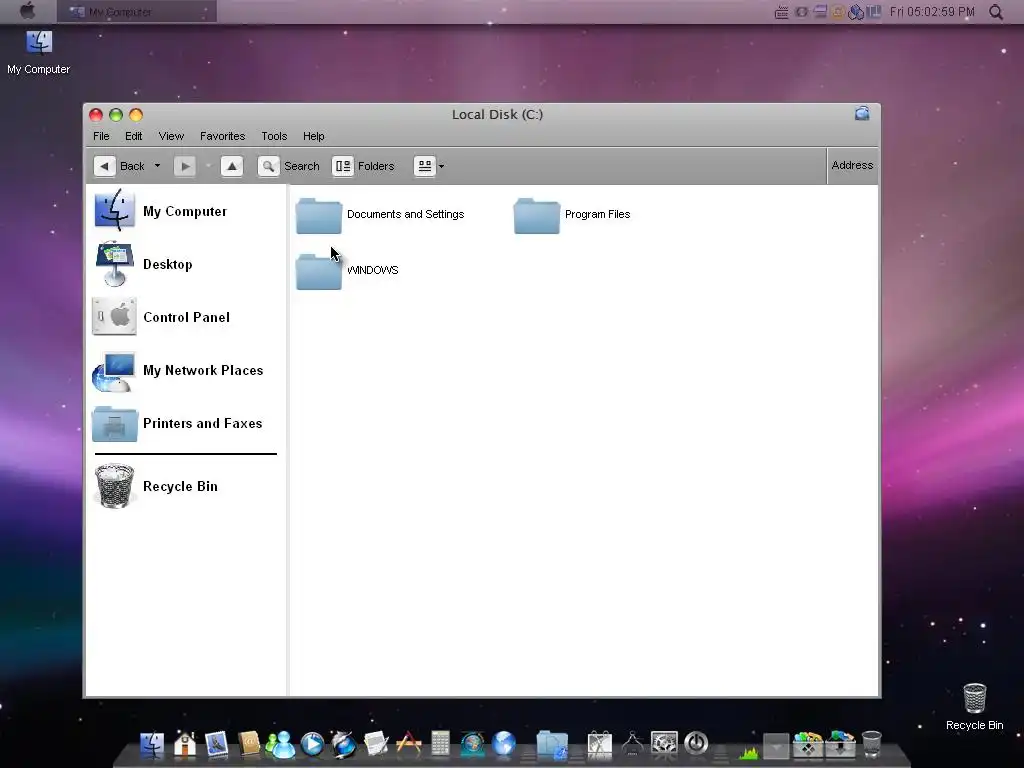Click the blue globe icon in dock
The image size is (1024, 768).
pyautogui.click(x=504, y=744)
